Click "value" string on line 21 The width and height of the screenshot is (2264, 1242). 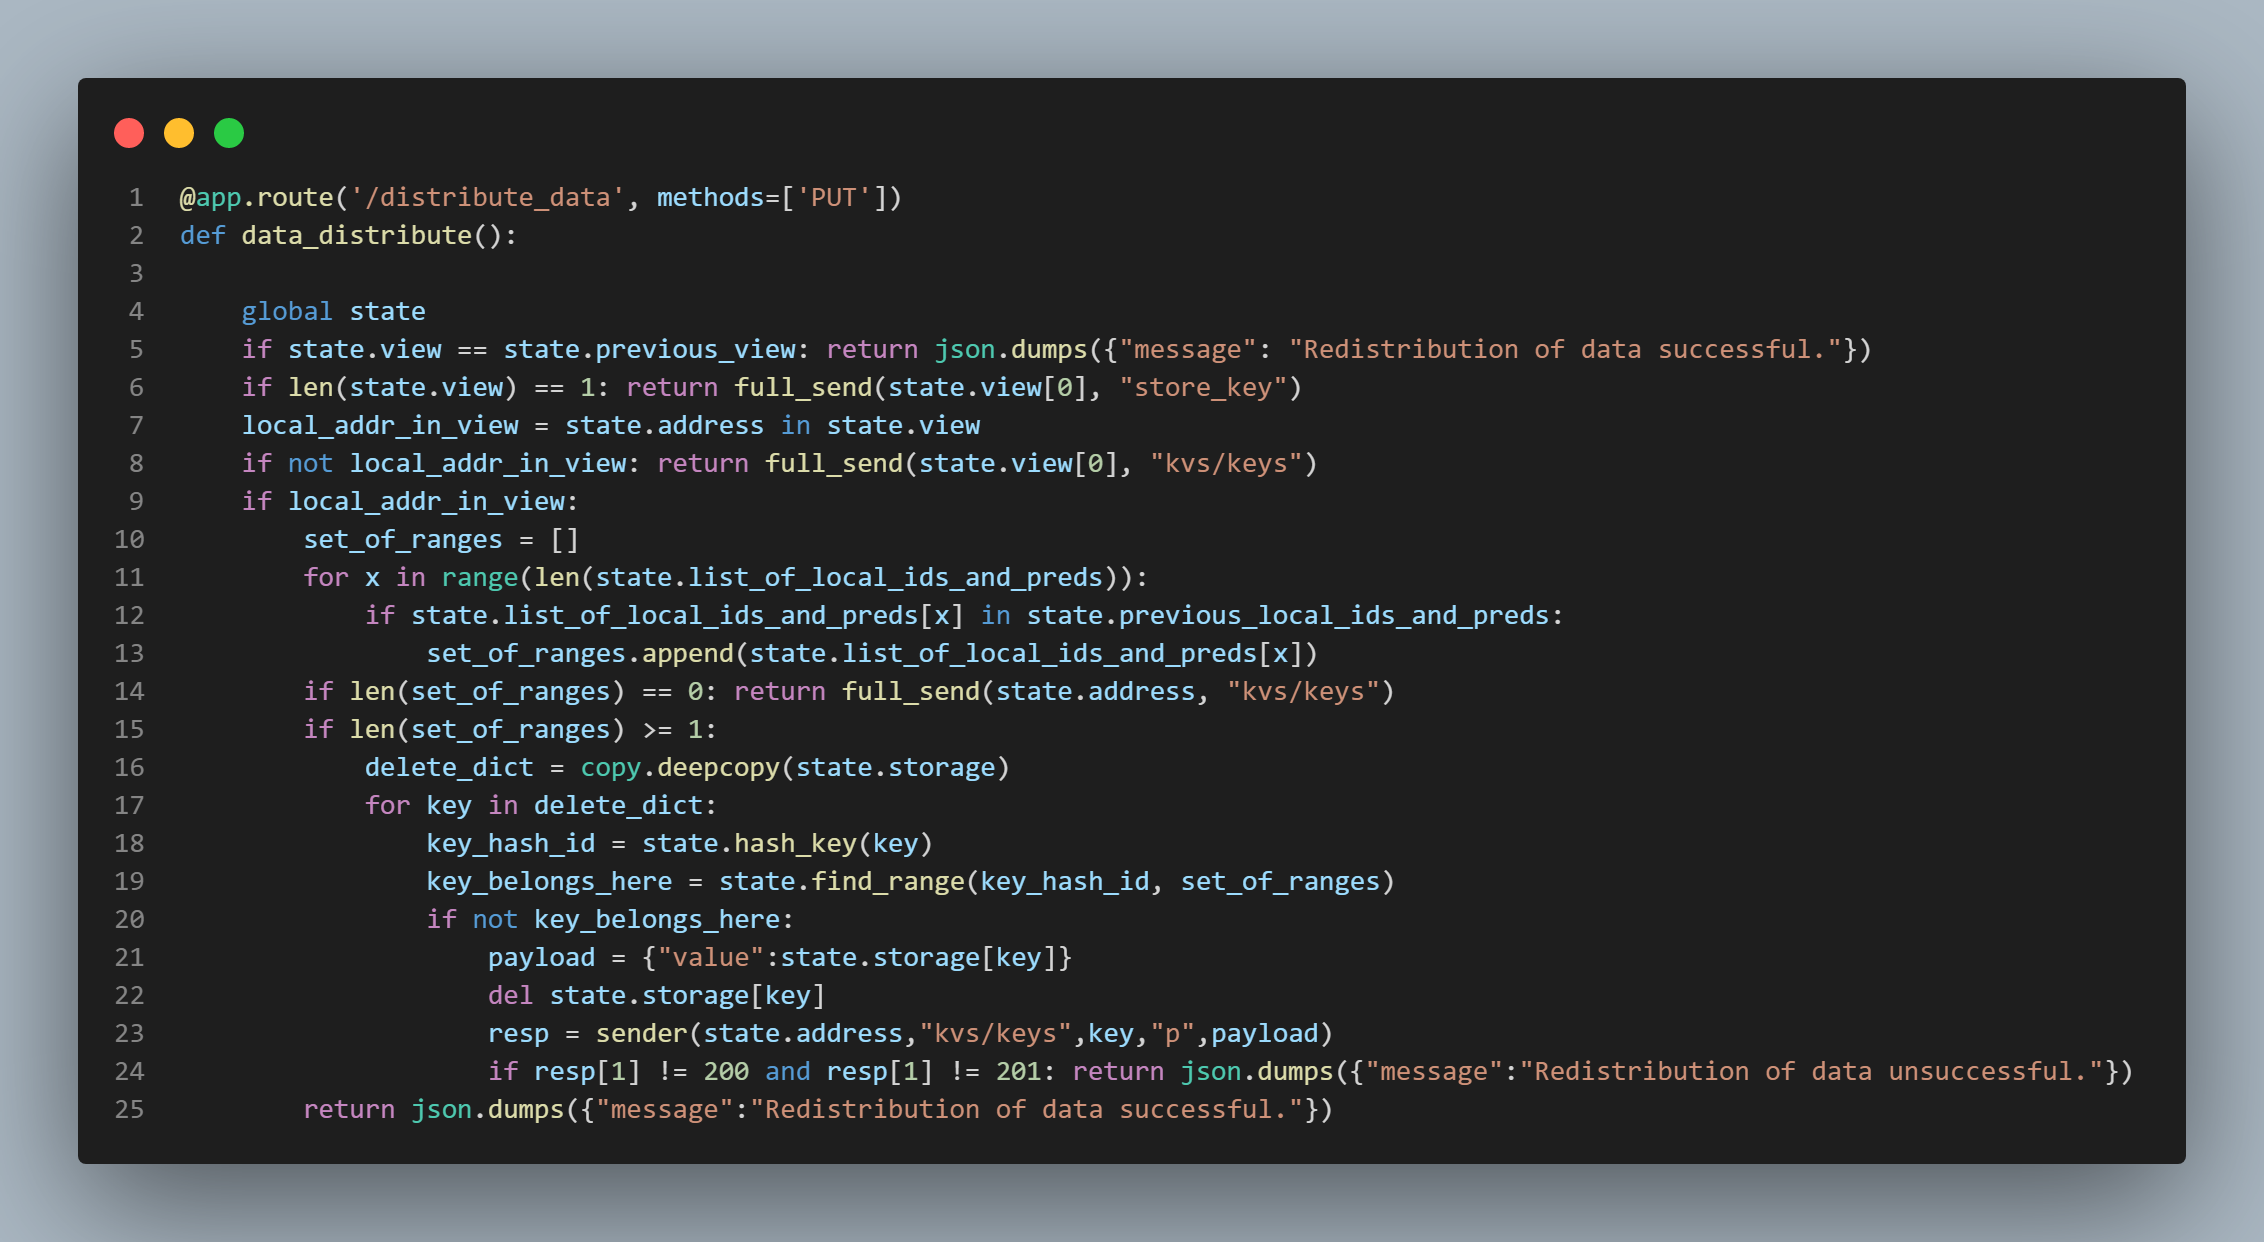[711, 957]
